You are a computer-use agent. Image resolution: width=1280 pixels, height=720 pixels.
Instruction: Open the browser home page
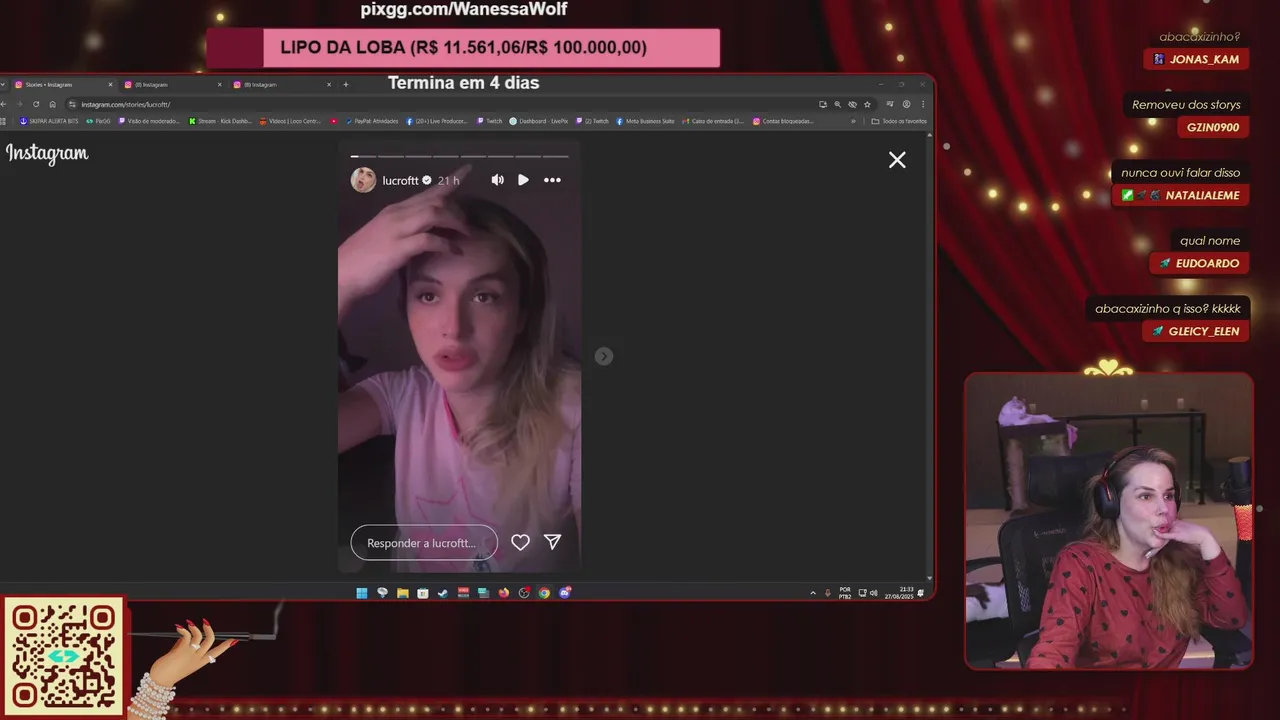[53, 104]
